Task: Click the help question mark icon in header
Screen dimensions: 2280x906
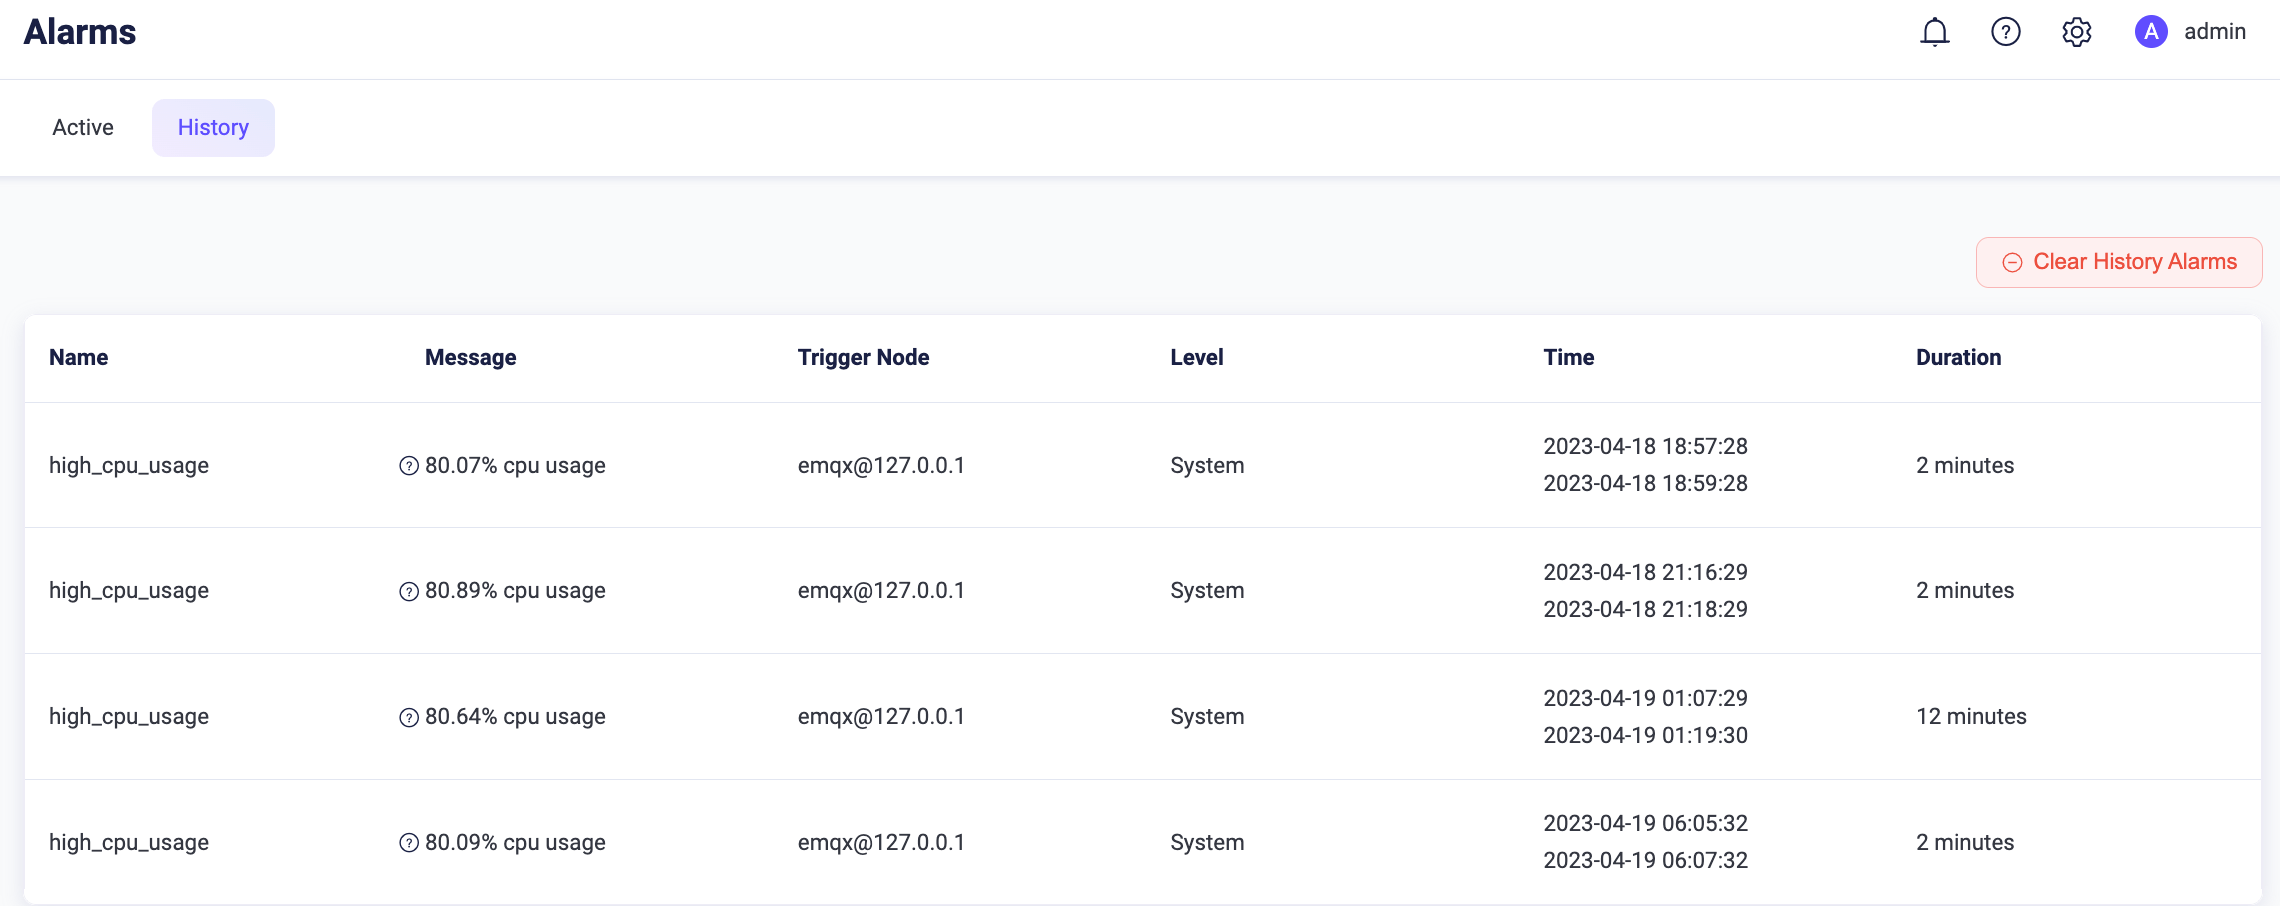Action: 2005,32
